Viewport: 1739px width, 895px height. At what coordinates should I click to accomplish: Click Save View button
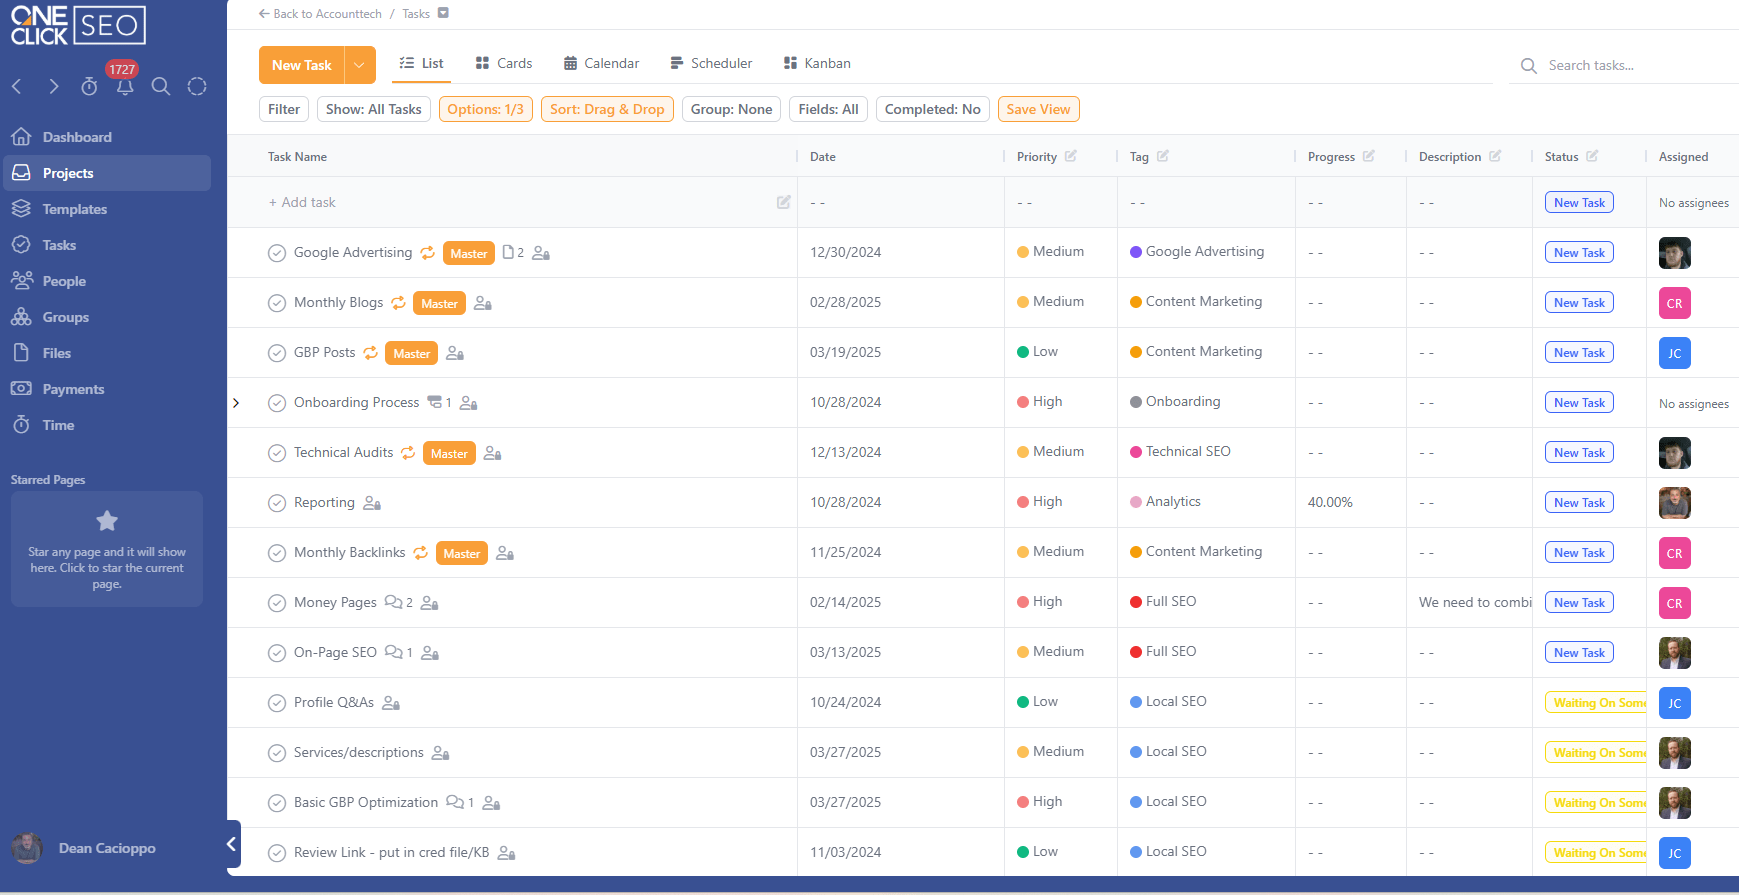tap(1038, 109)
